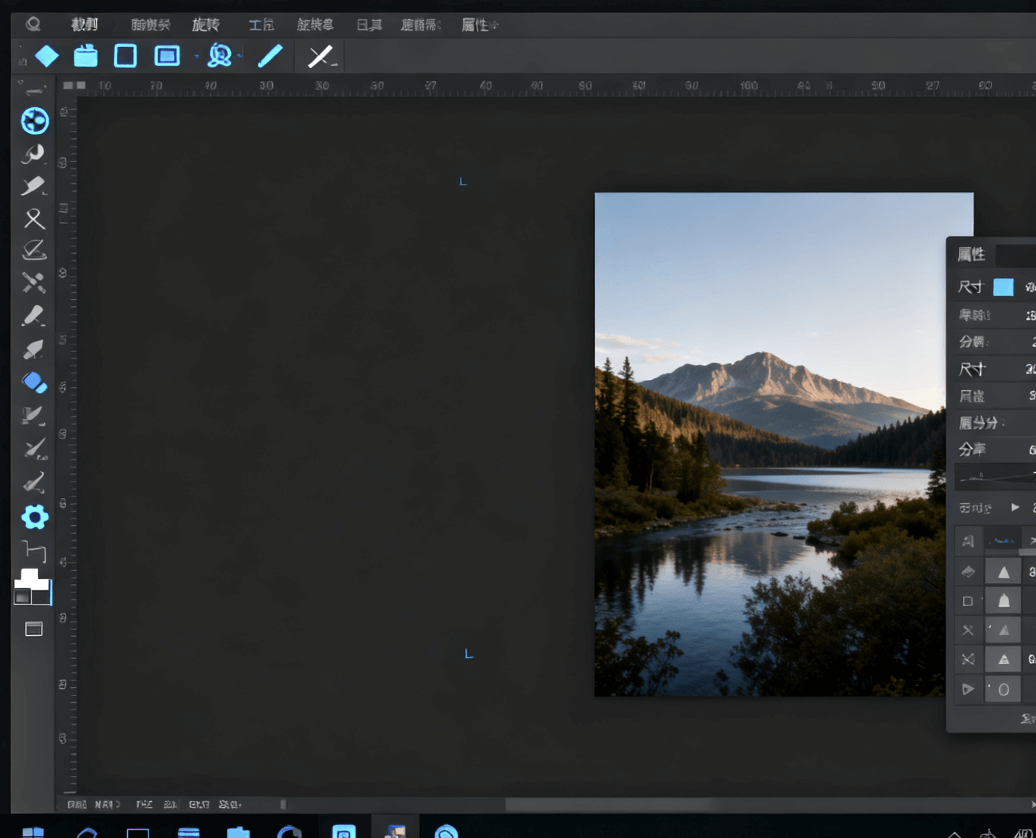Open the blue gear settings icon
The height and width of the screenshot is (838, 1036).
[x=35, y=517]
